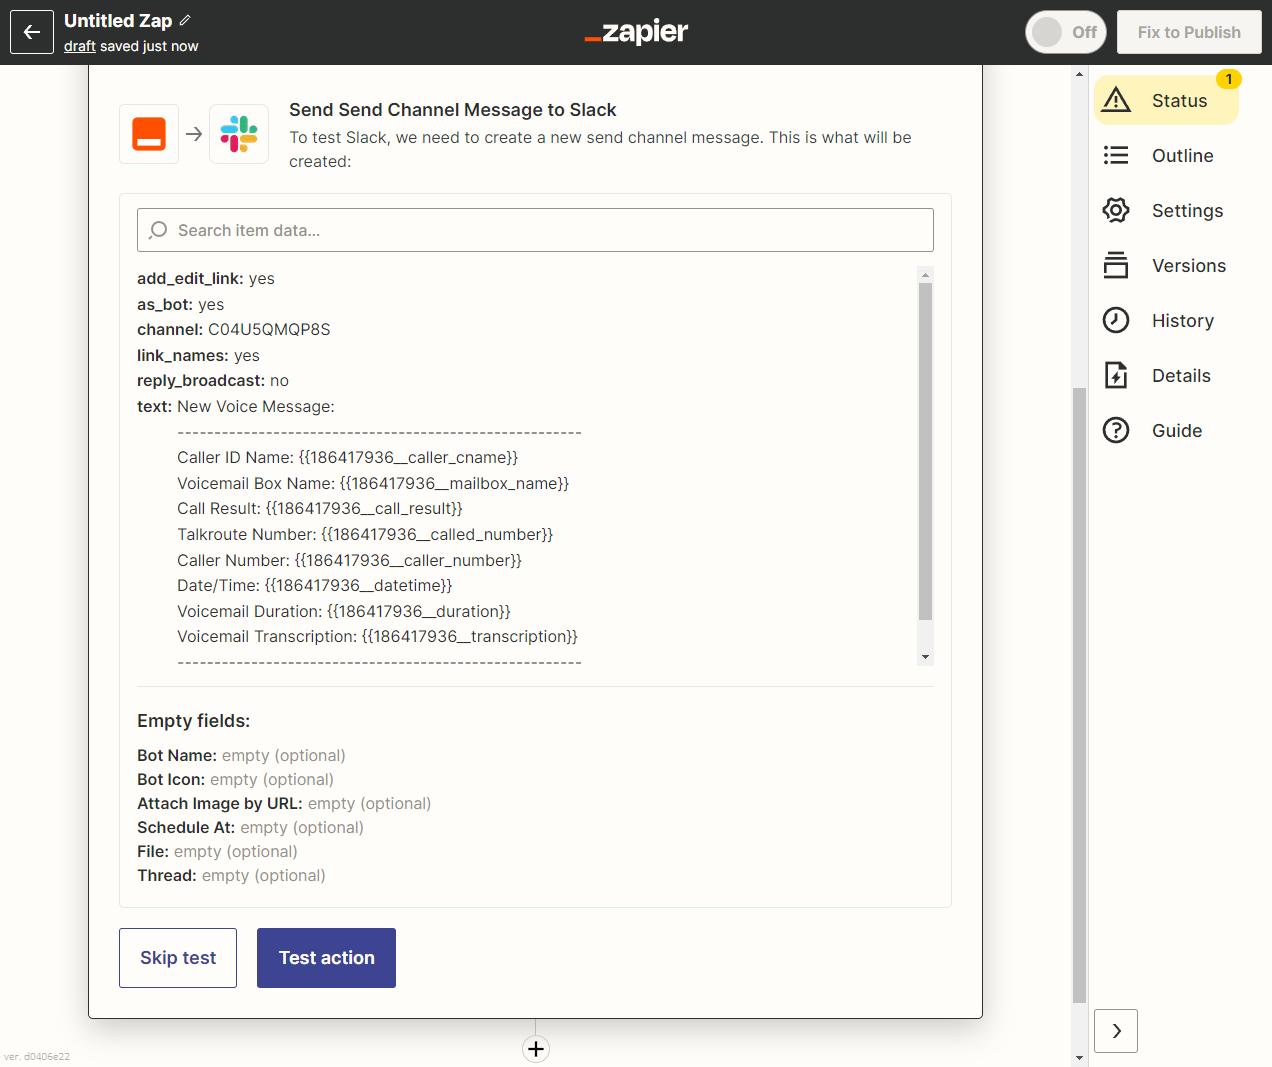Click the Date/Time line
The height and width of the screenshot is (1067, 1272).
tap(315, 586)
